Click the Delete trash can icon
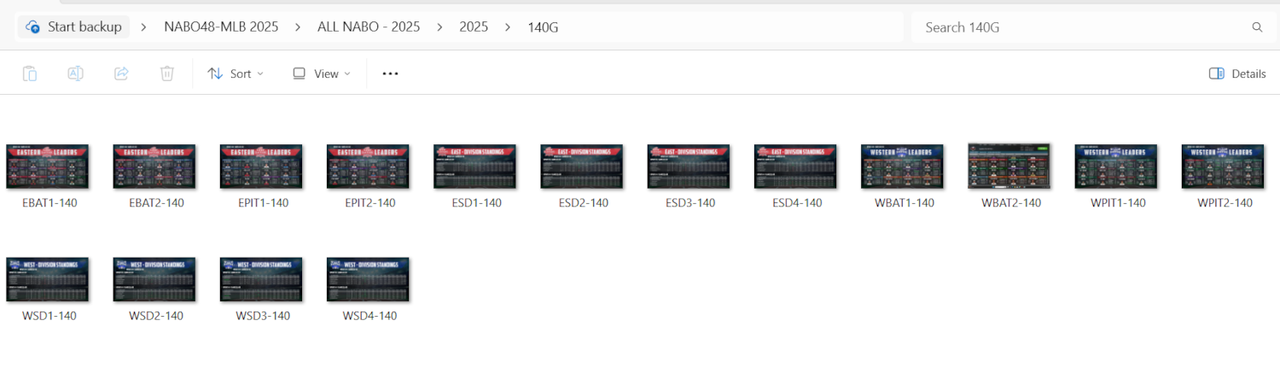The width and height of the screenshot is (1280, 368). point(167,73)
